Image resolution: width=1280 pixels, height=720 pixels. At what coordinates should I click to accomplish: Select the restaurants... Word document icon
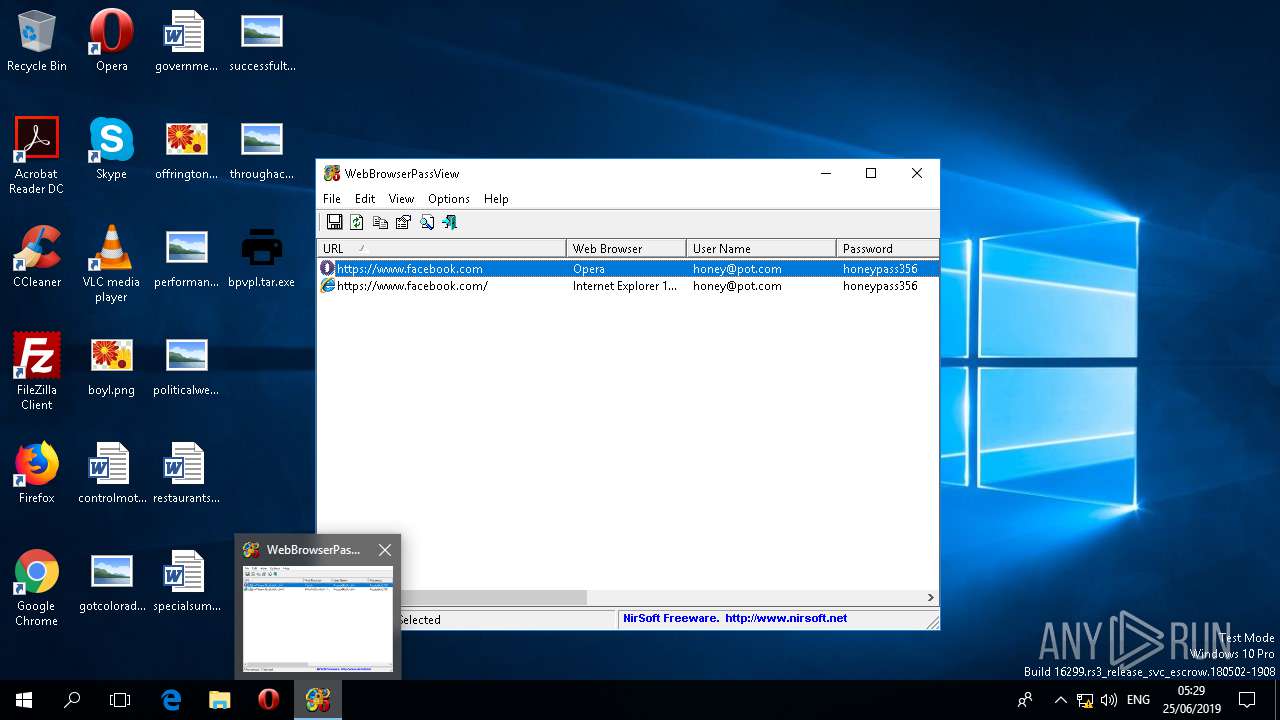(x=186, y=473)
